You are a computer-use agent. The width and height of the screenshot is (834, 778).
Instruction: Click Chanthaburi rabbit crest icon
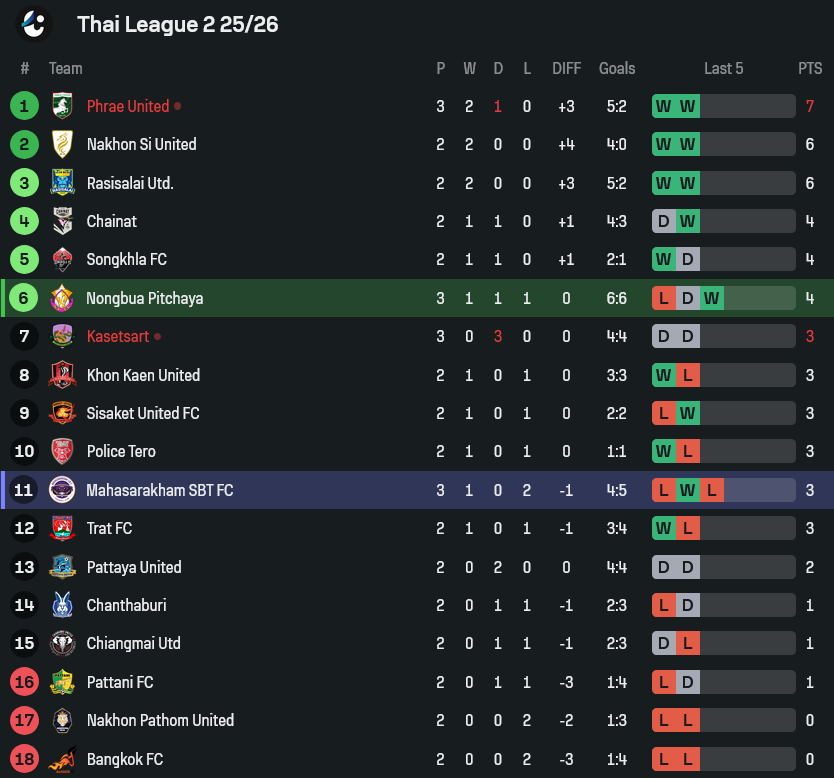[62, 605]
